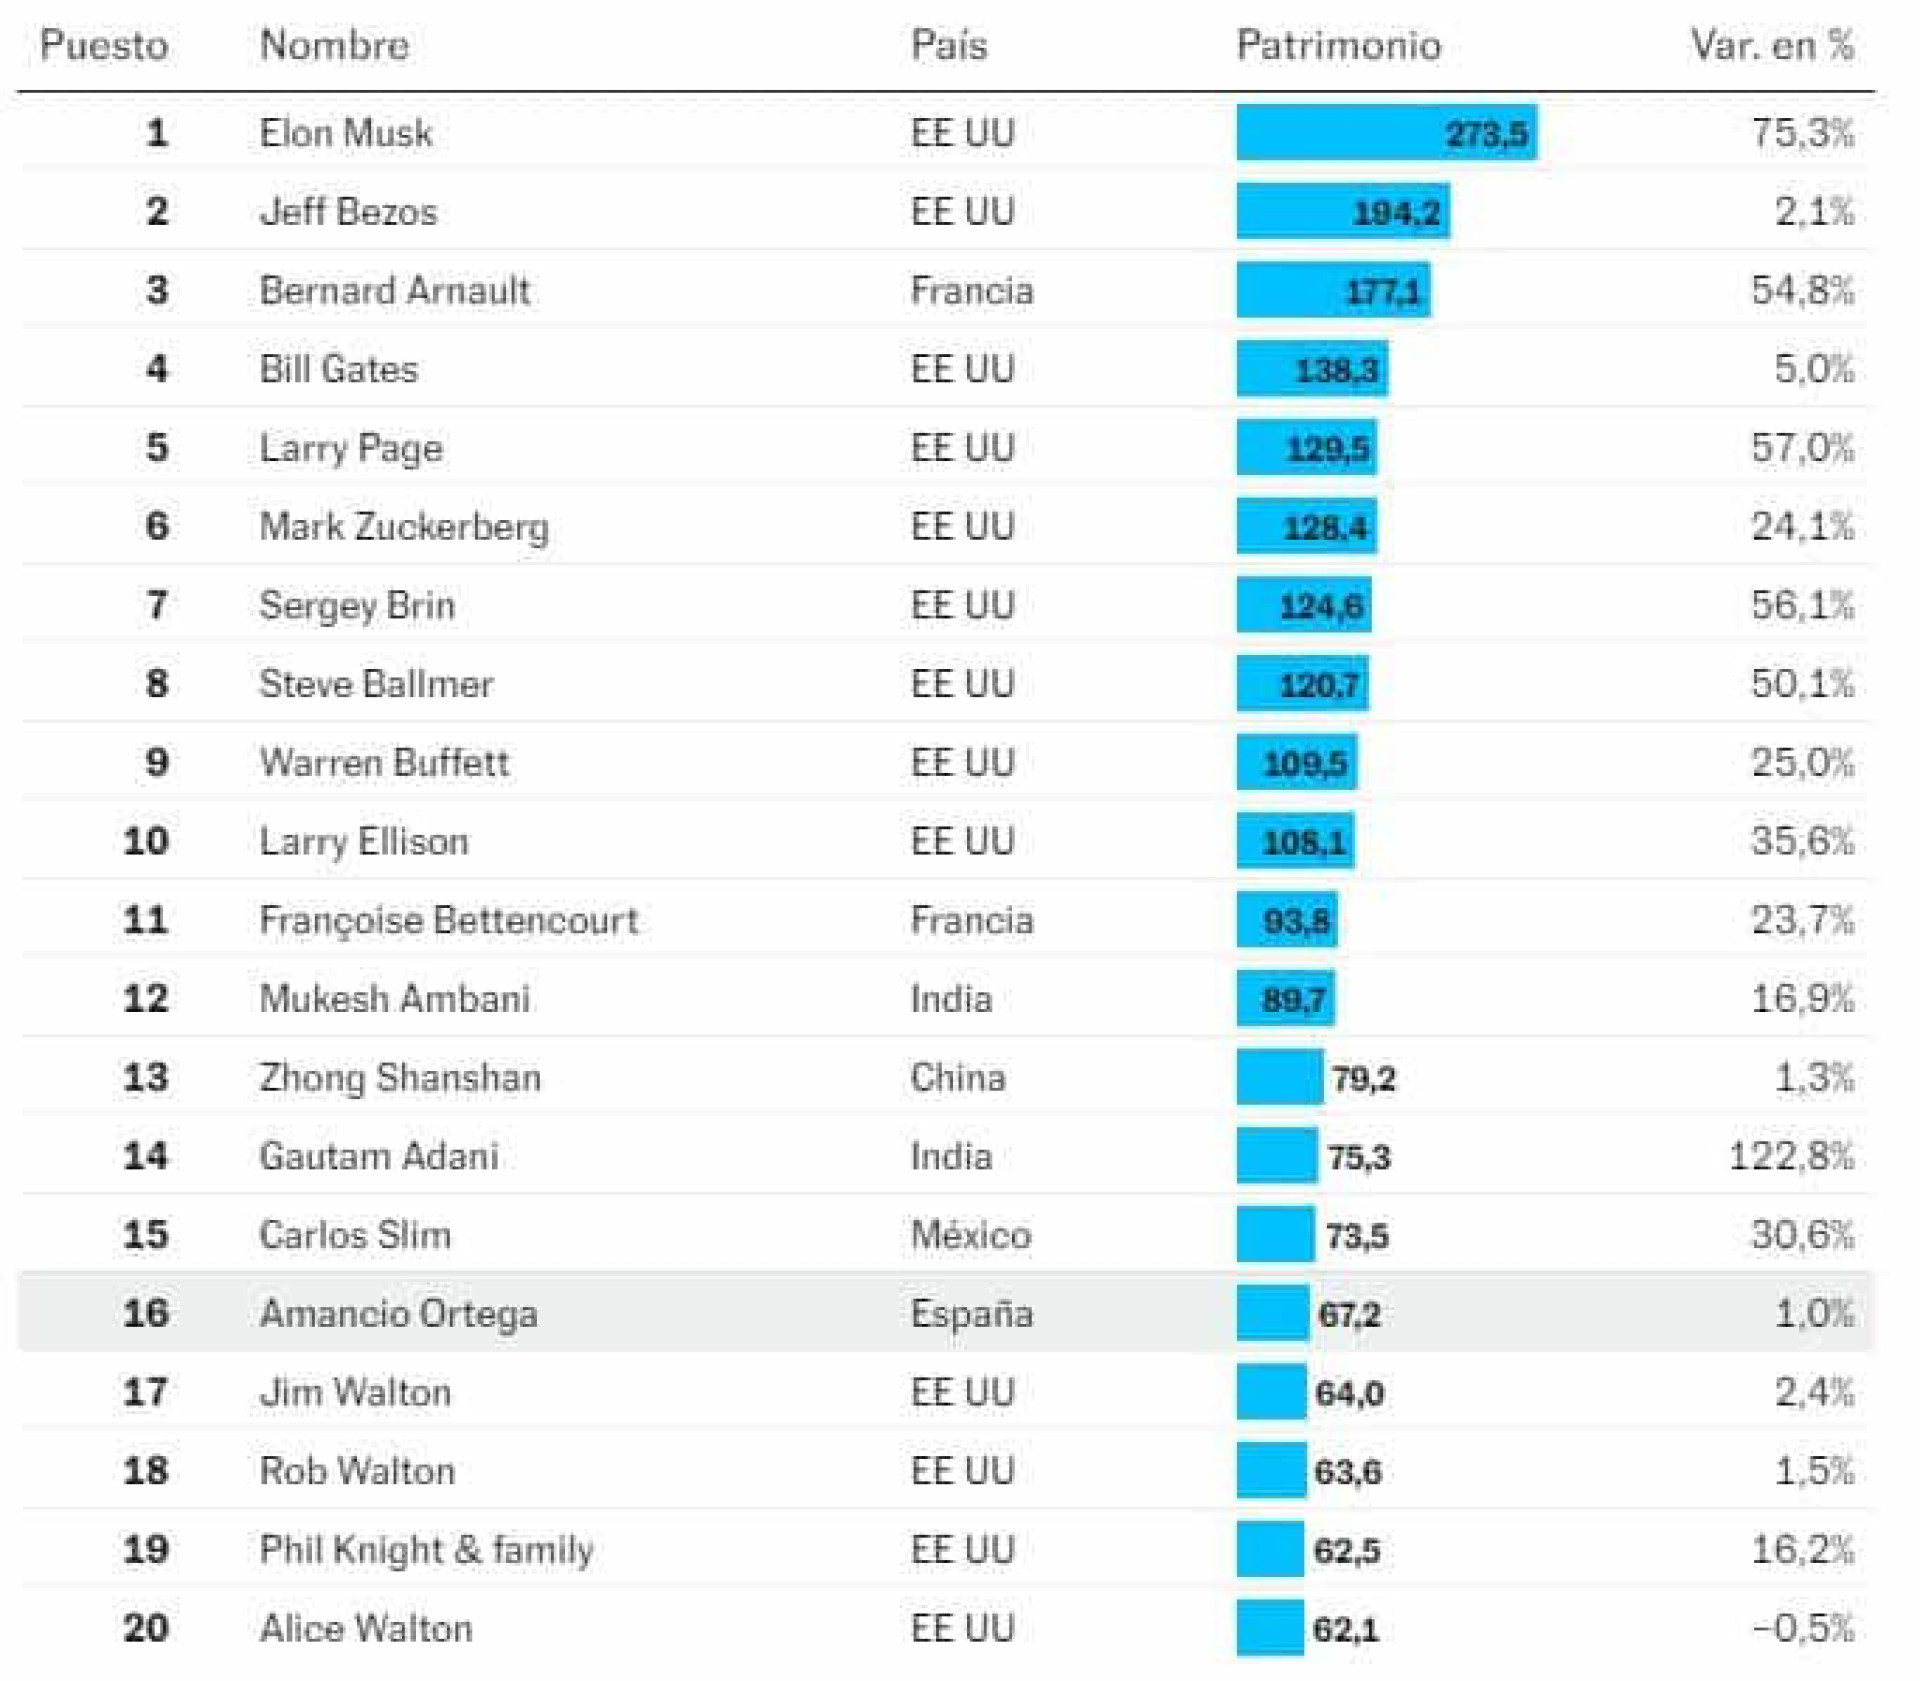Click the Patrimonio column header
Viewport: 1920px width, 1681px height.
coord(1338,45)
